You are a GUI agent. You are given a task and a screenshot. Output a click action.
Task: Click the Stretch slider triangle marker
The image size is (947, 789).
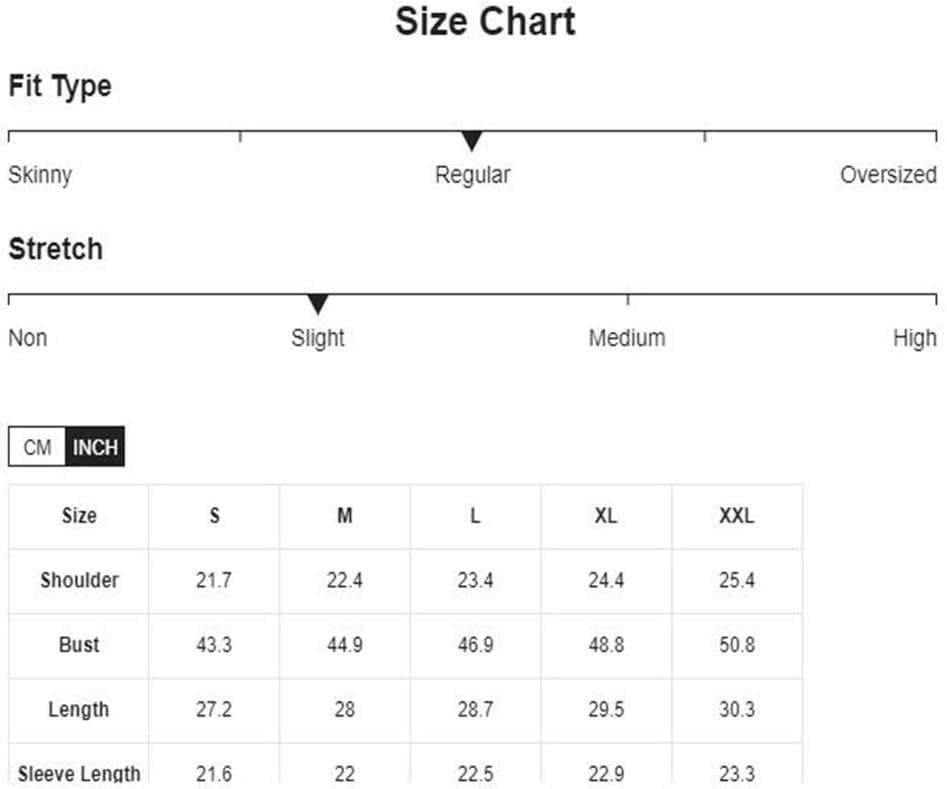click(318, 304)
